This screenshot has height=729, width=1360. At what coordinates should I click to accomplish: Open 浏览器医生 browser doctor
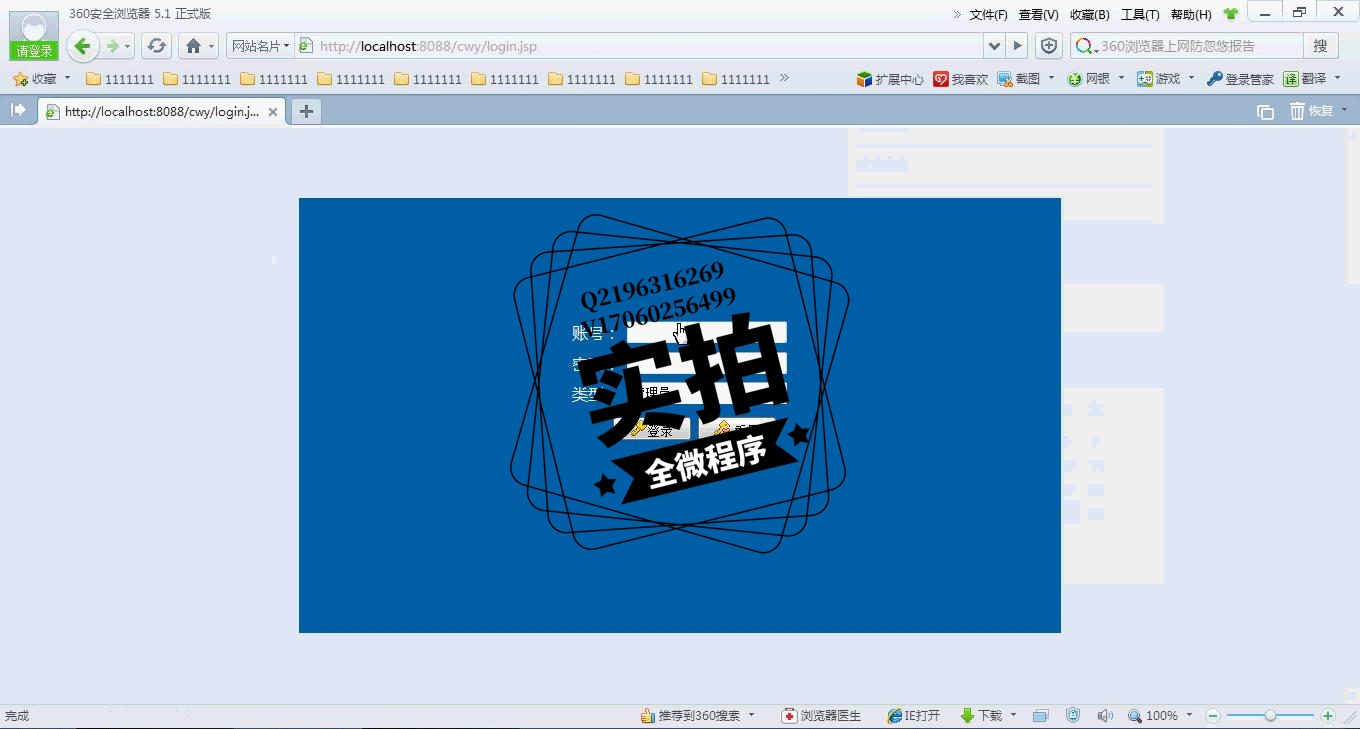821,716
